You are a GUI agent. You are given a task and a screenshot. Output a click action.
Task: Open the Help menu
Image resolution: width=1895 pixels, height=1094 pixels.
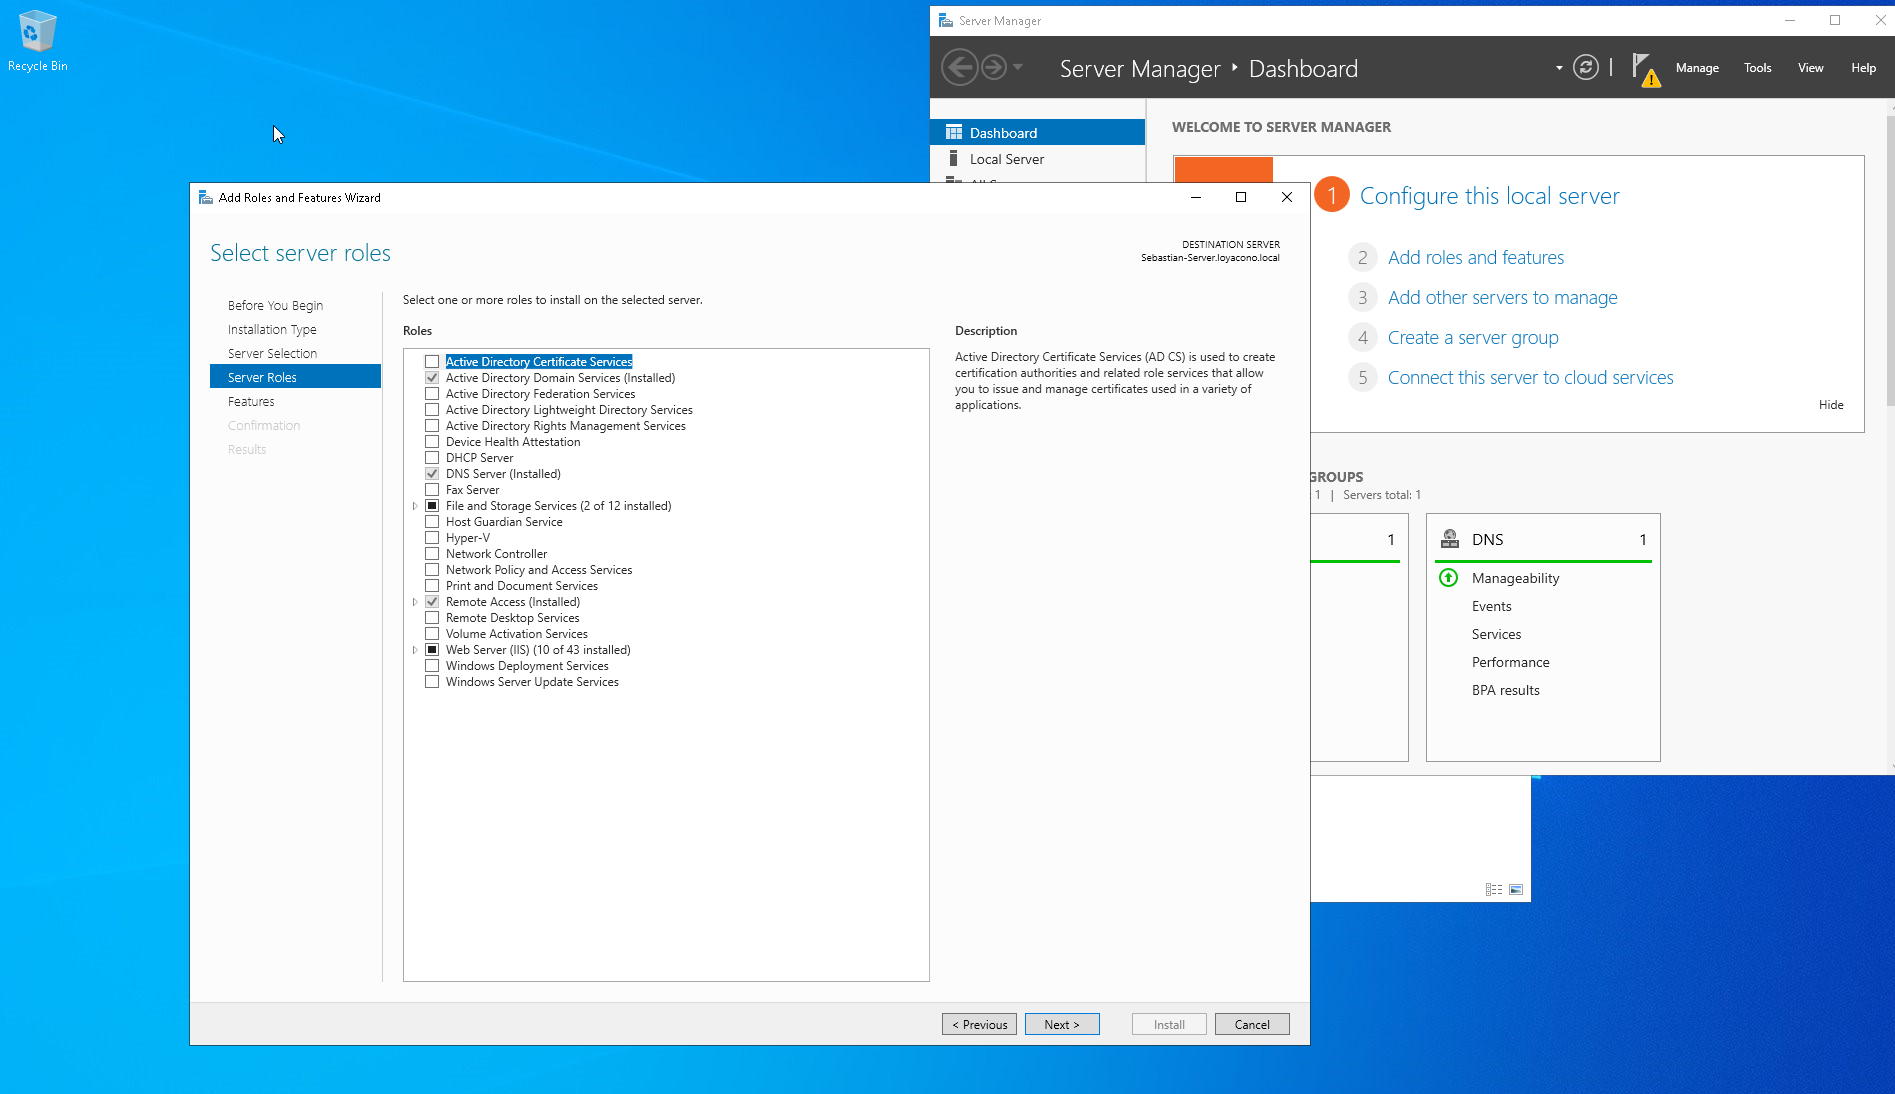click(1863, 68)
